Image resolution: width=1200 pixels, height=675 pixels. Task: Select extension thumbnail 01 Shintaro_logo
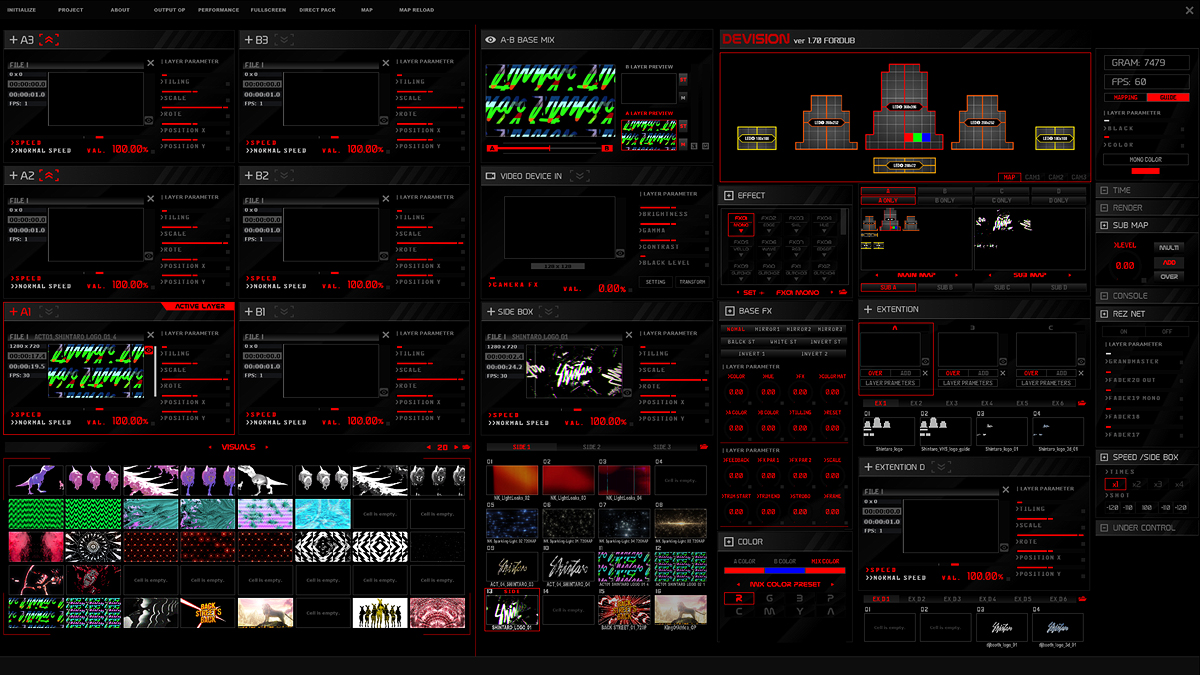[x=887, y=429]
